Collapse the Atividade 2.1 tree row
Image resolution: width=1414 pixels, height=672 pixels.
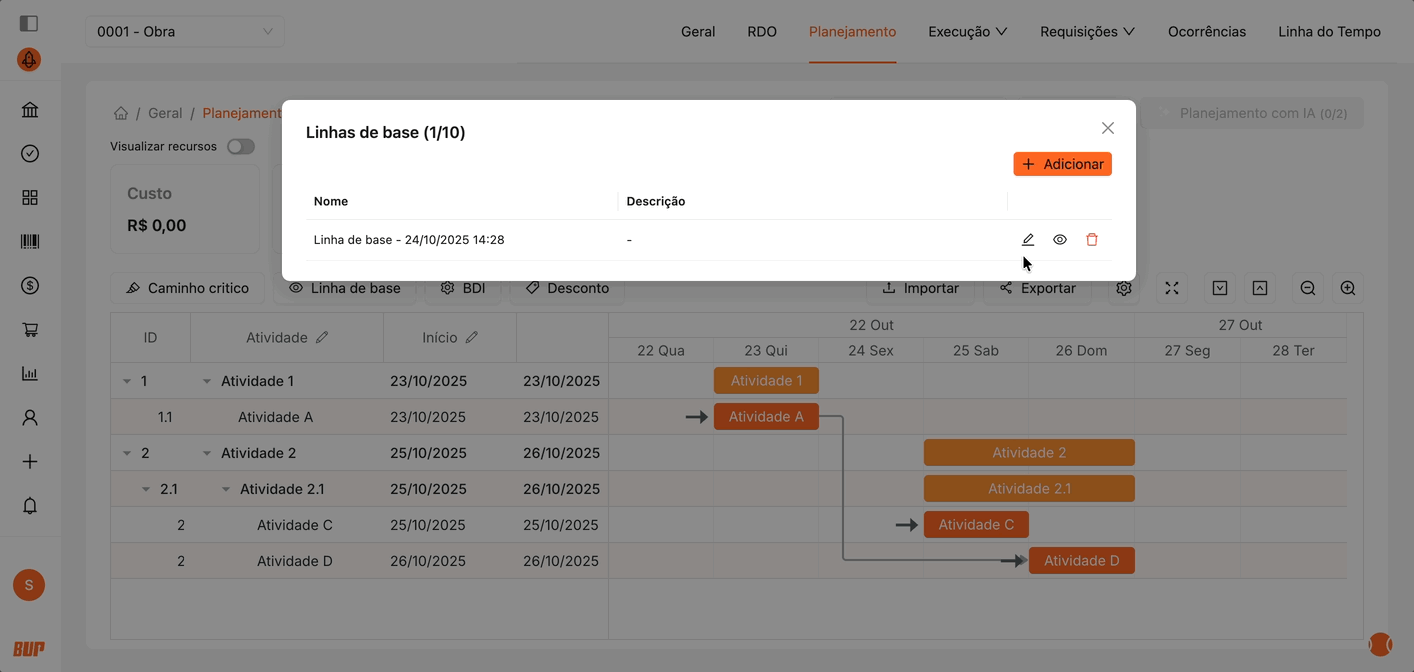[226, 489]
